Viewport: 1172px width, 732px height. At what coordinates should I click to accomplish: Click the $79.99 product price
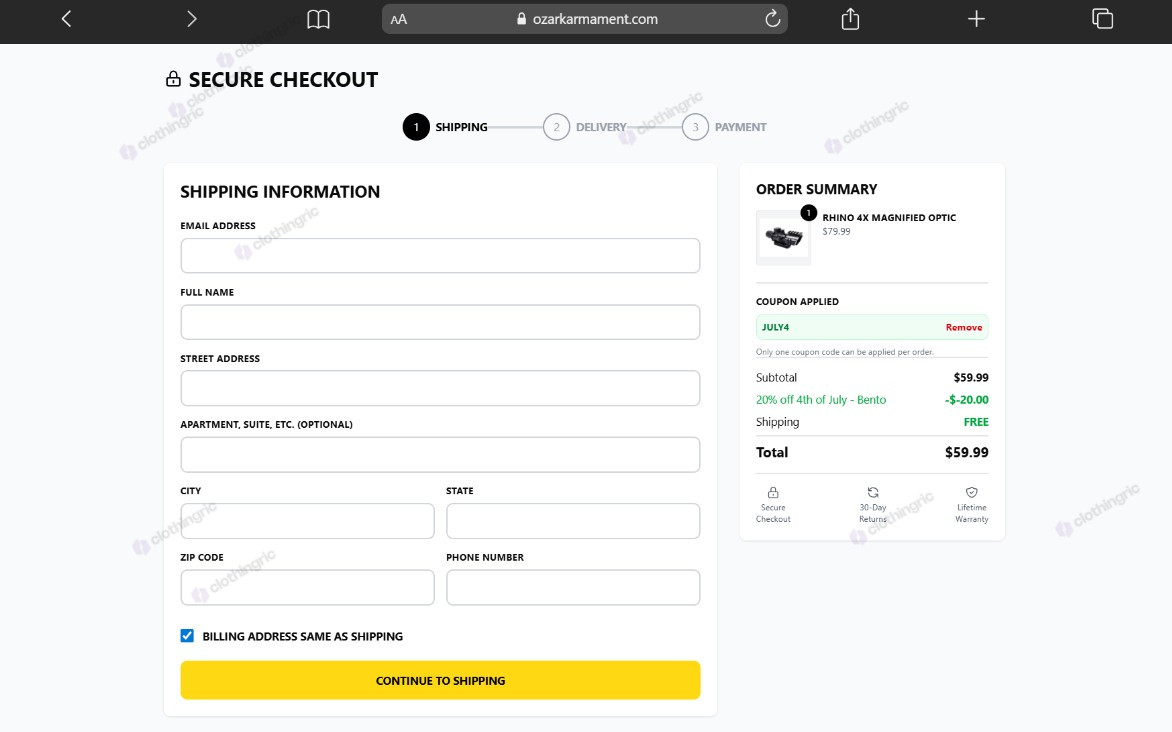pyautogui.click(x=836, y=232)
